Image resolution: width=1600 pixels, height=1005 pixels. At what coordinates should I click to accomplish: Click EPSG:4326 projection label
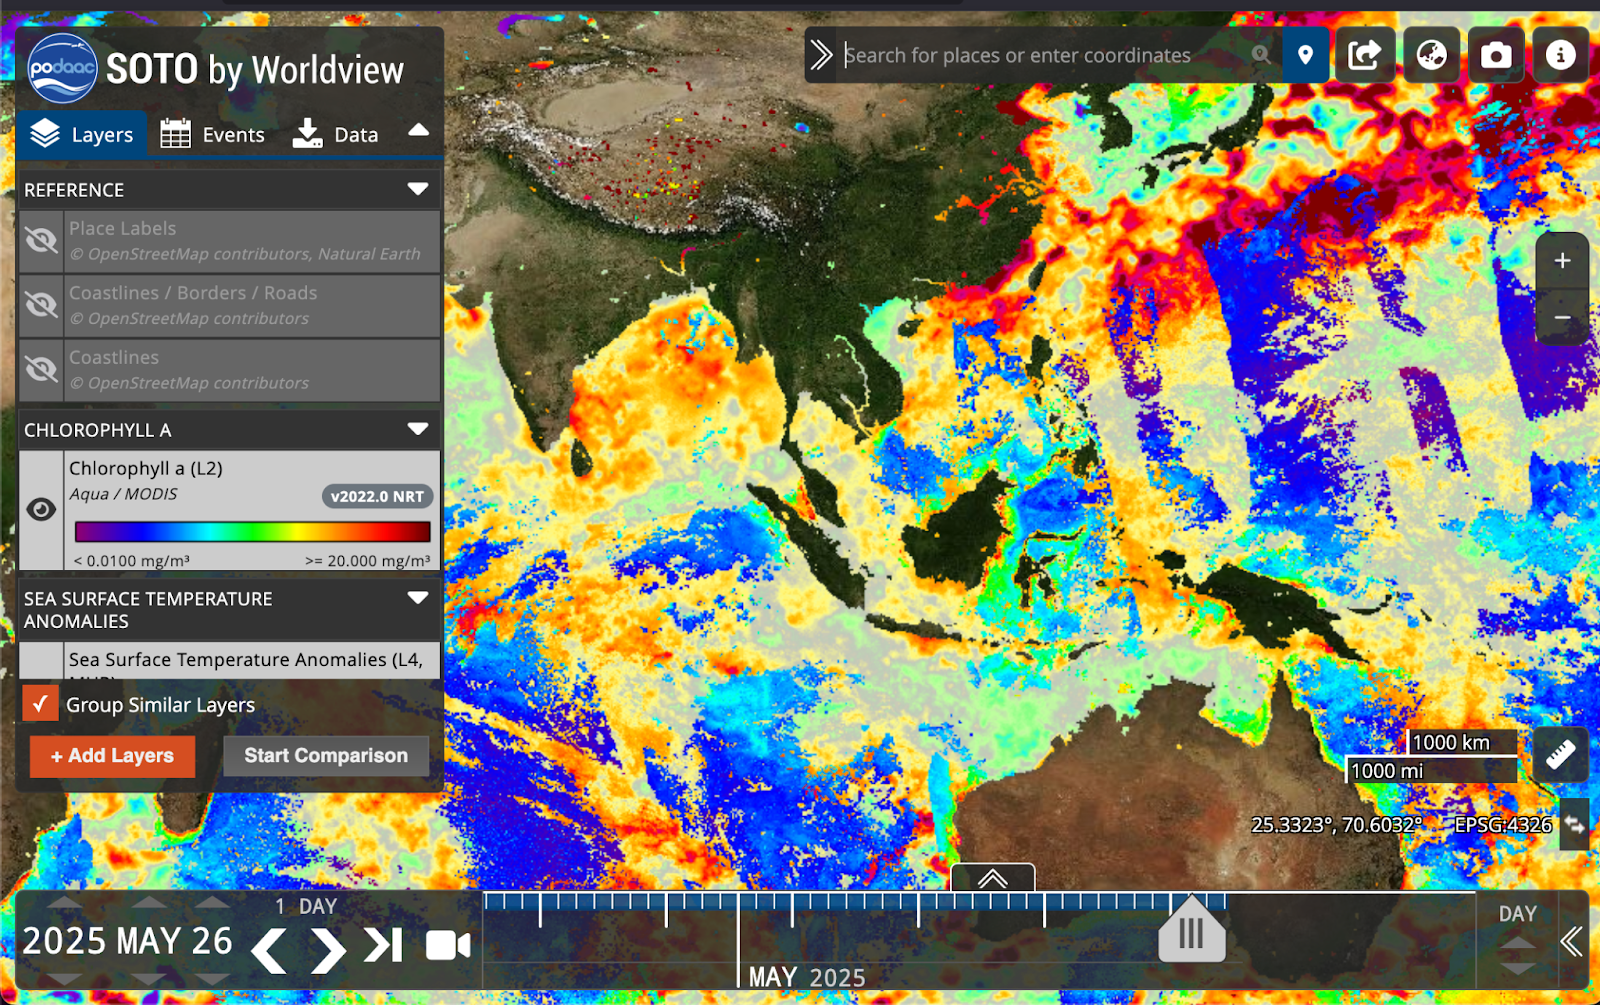[1503, 825]
